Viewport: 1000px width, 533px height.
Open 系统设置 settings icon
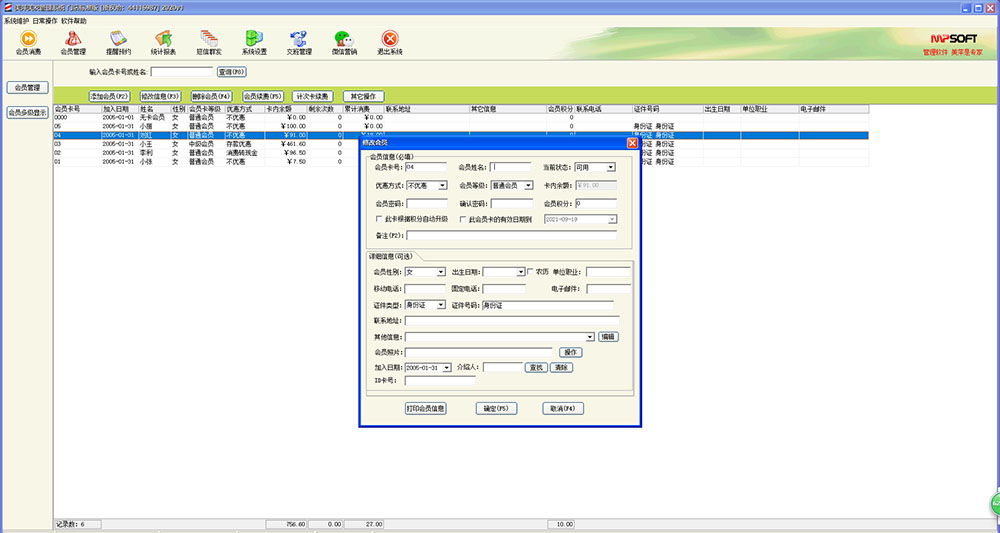pyautogui.click(x=254, y=40)
